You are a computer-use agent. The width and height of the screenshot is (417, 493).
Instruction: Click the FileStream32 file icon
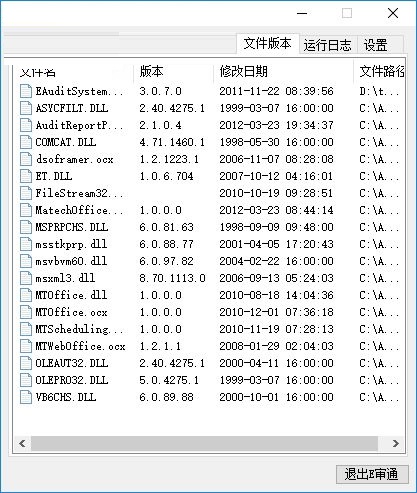point(26,193)
